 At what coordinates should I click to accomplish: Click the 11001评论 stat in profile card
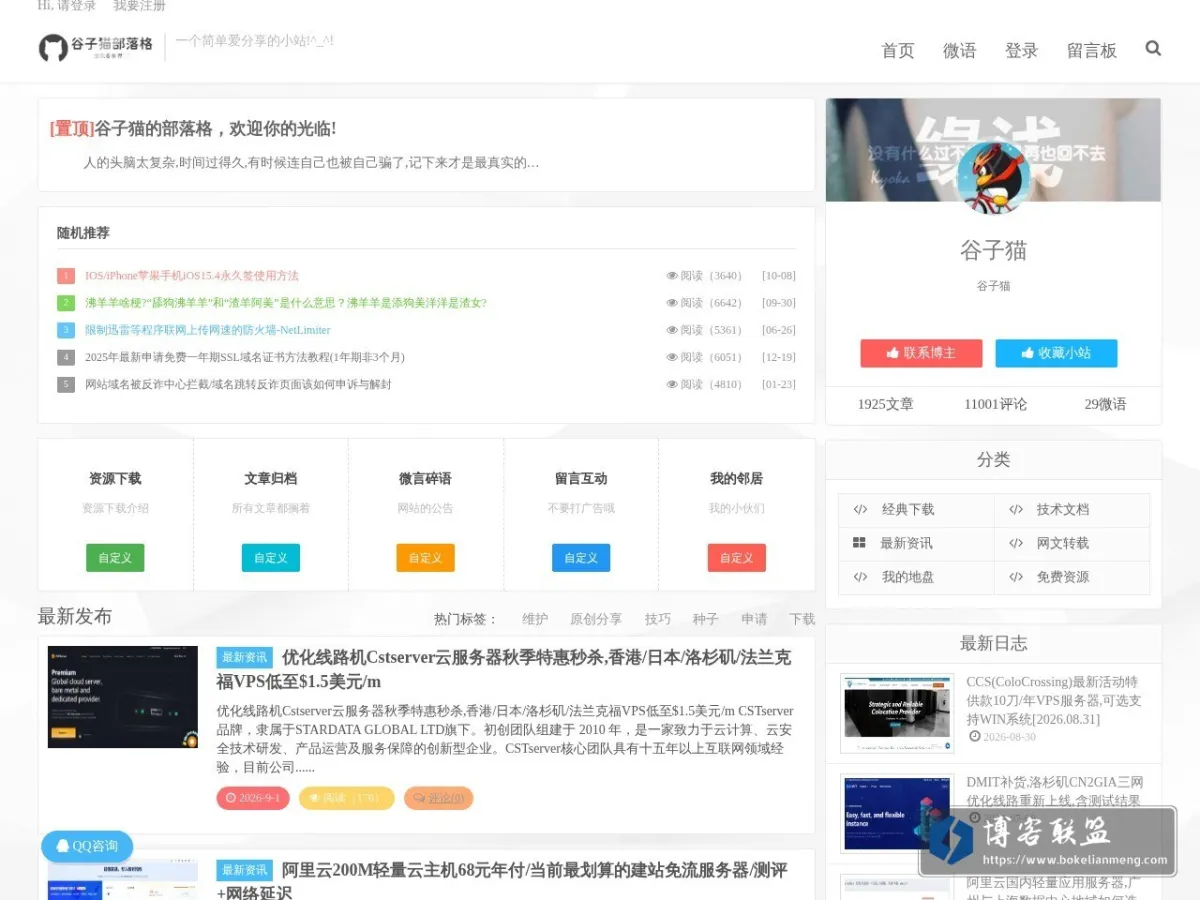995,404
